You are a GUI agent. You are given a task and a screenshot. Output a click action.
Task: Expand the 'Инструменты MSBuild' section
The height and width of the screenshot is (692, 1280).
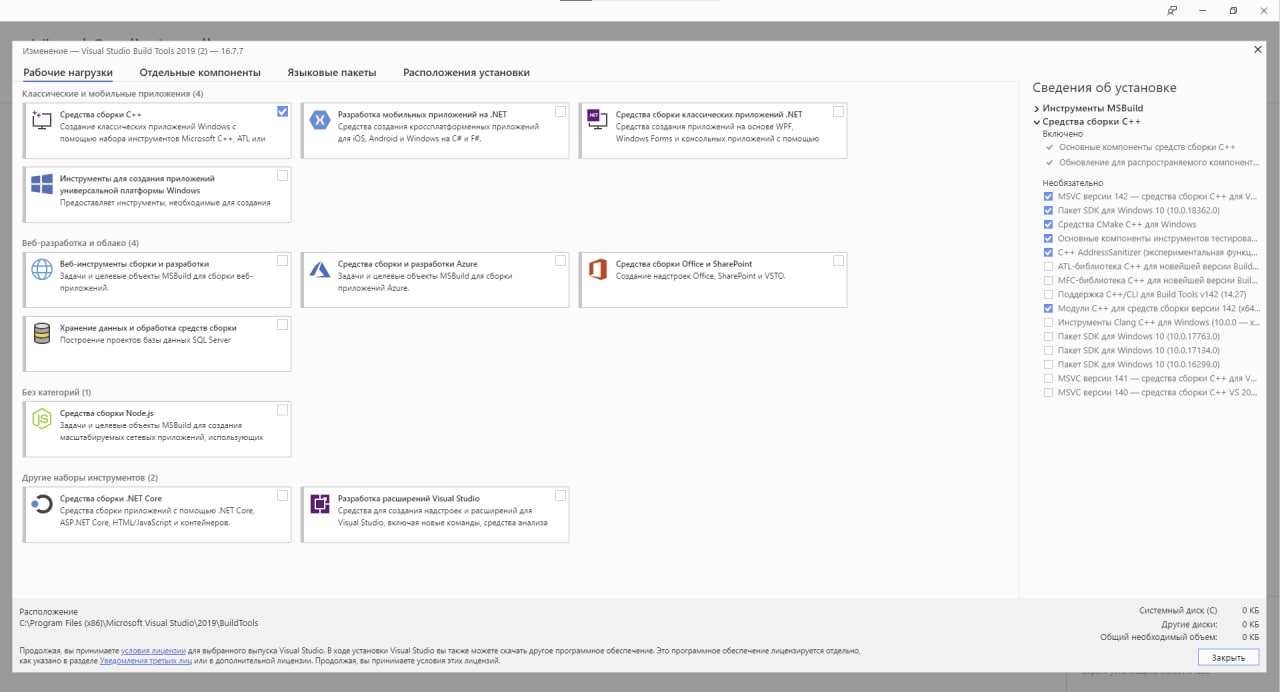[1036, 108]
